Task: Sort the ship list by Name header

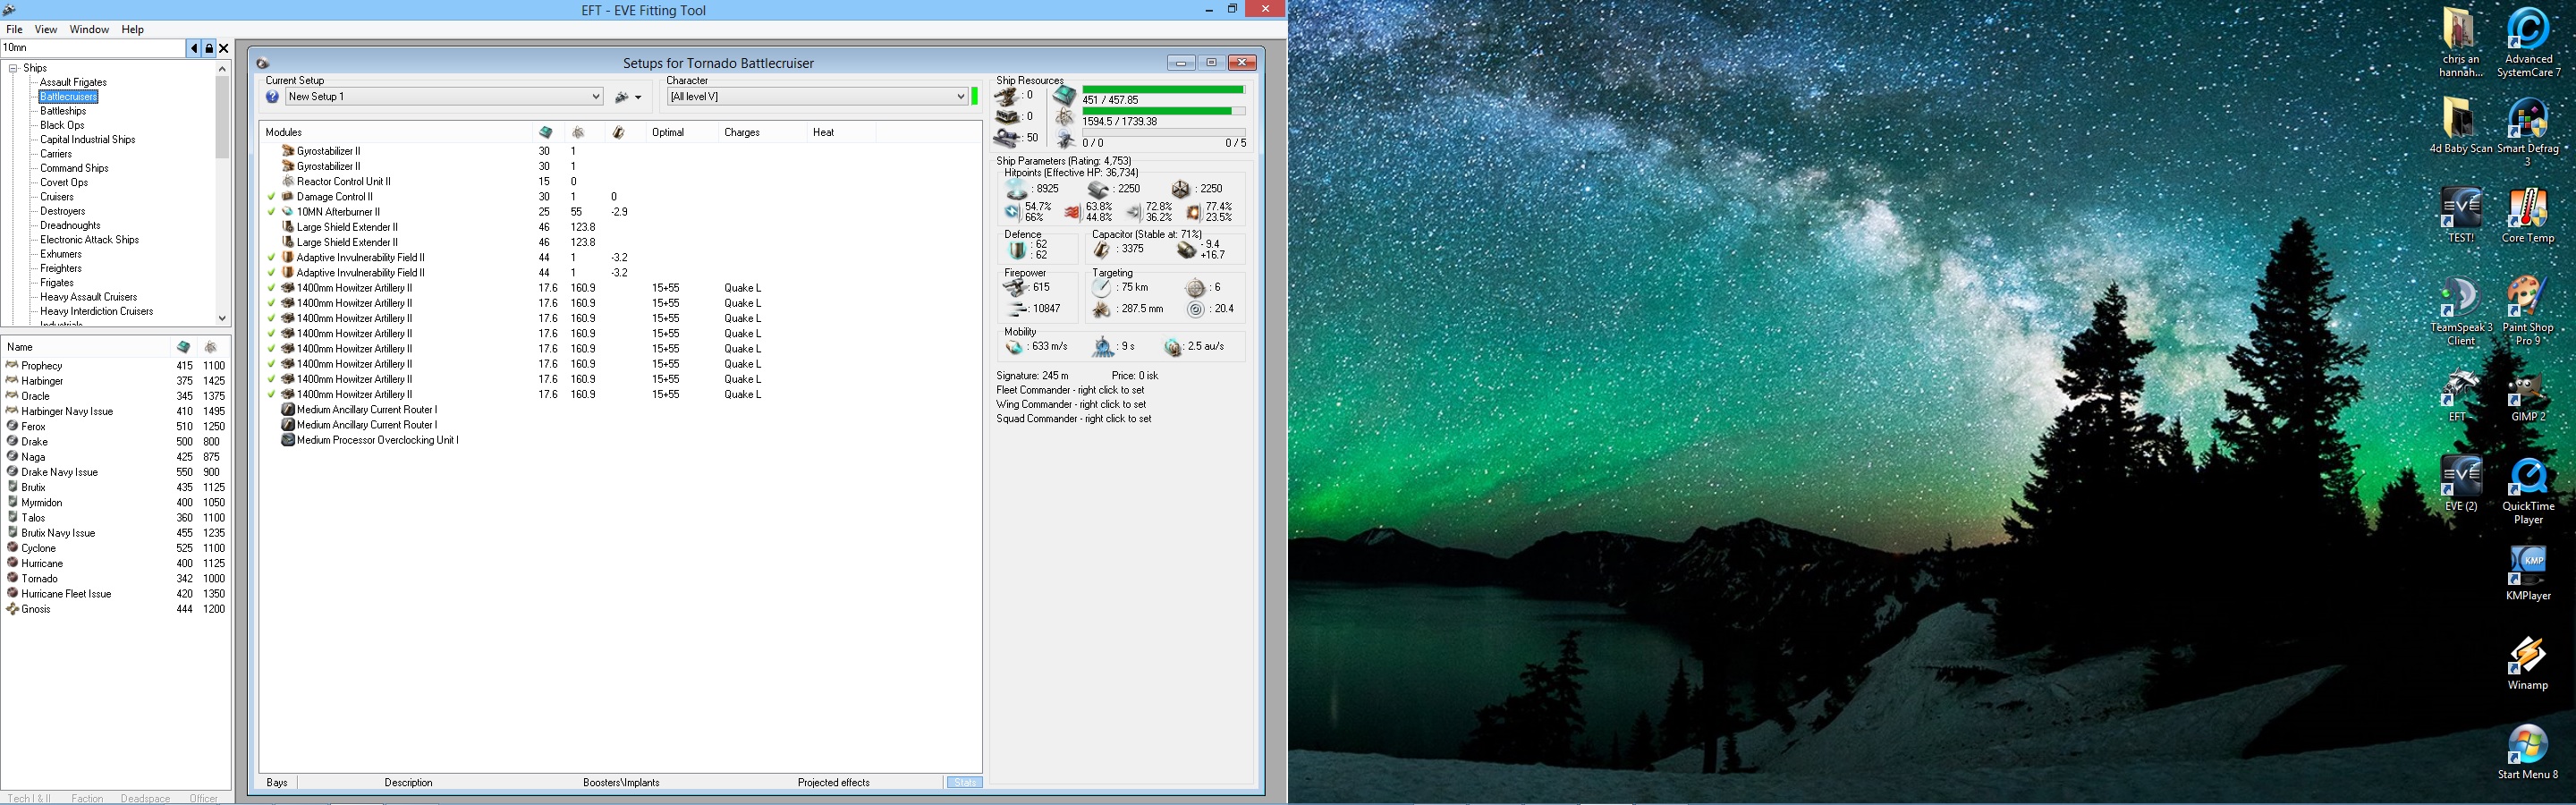Action: 86,347
